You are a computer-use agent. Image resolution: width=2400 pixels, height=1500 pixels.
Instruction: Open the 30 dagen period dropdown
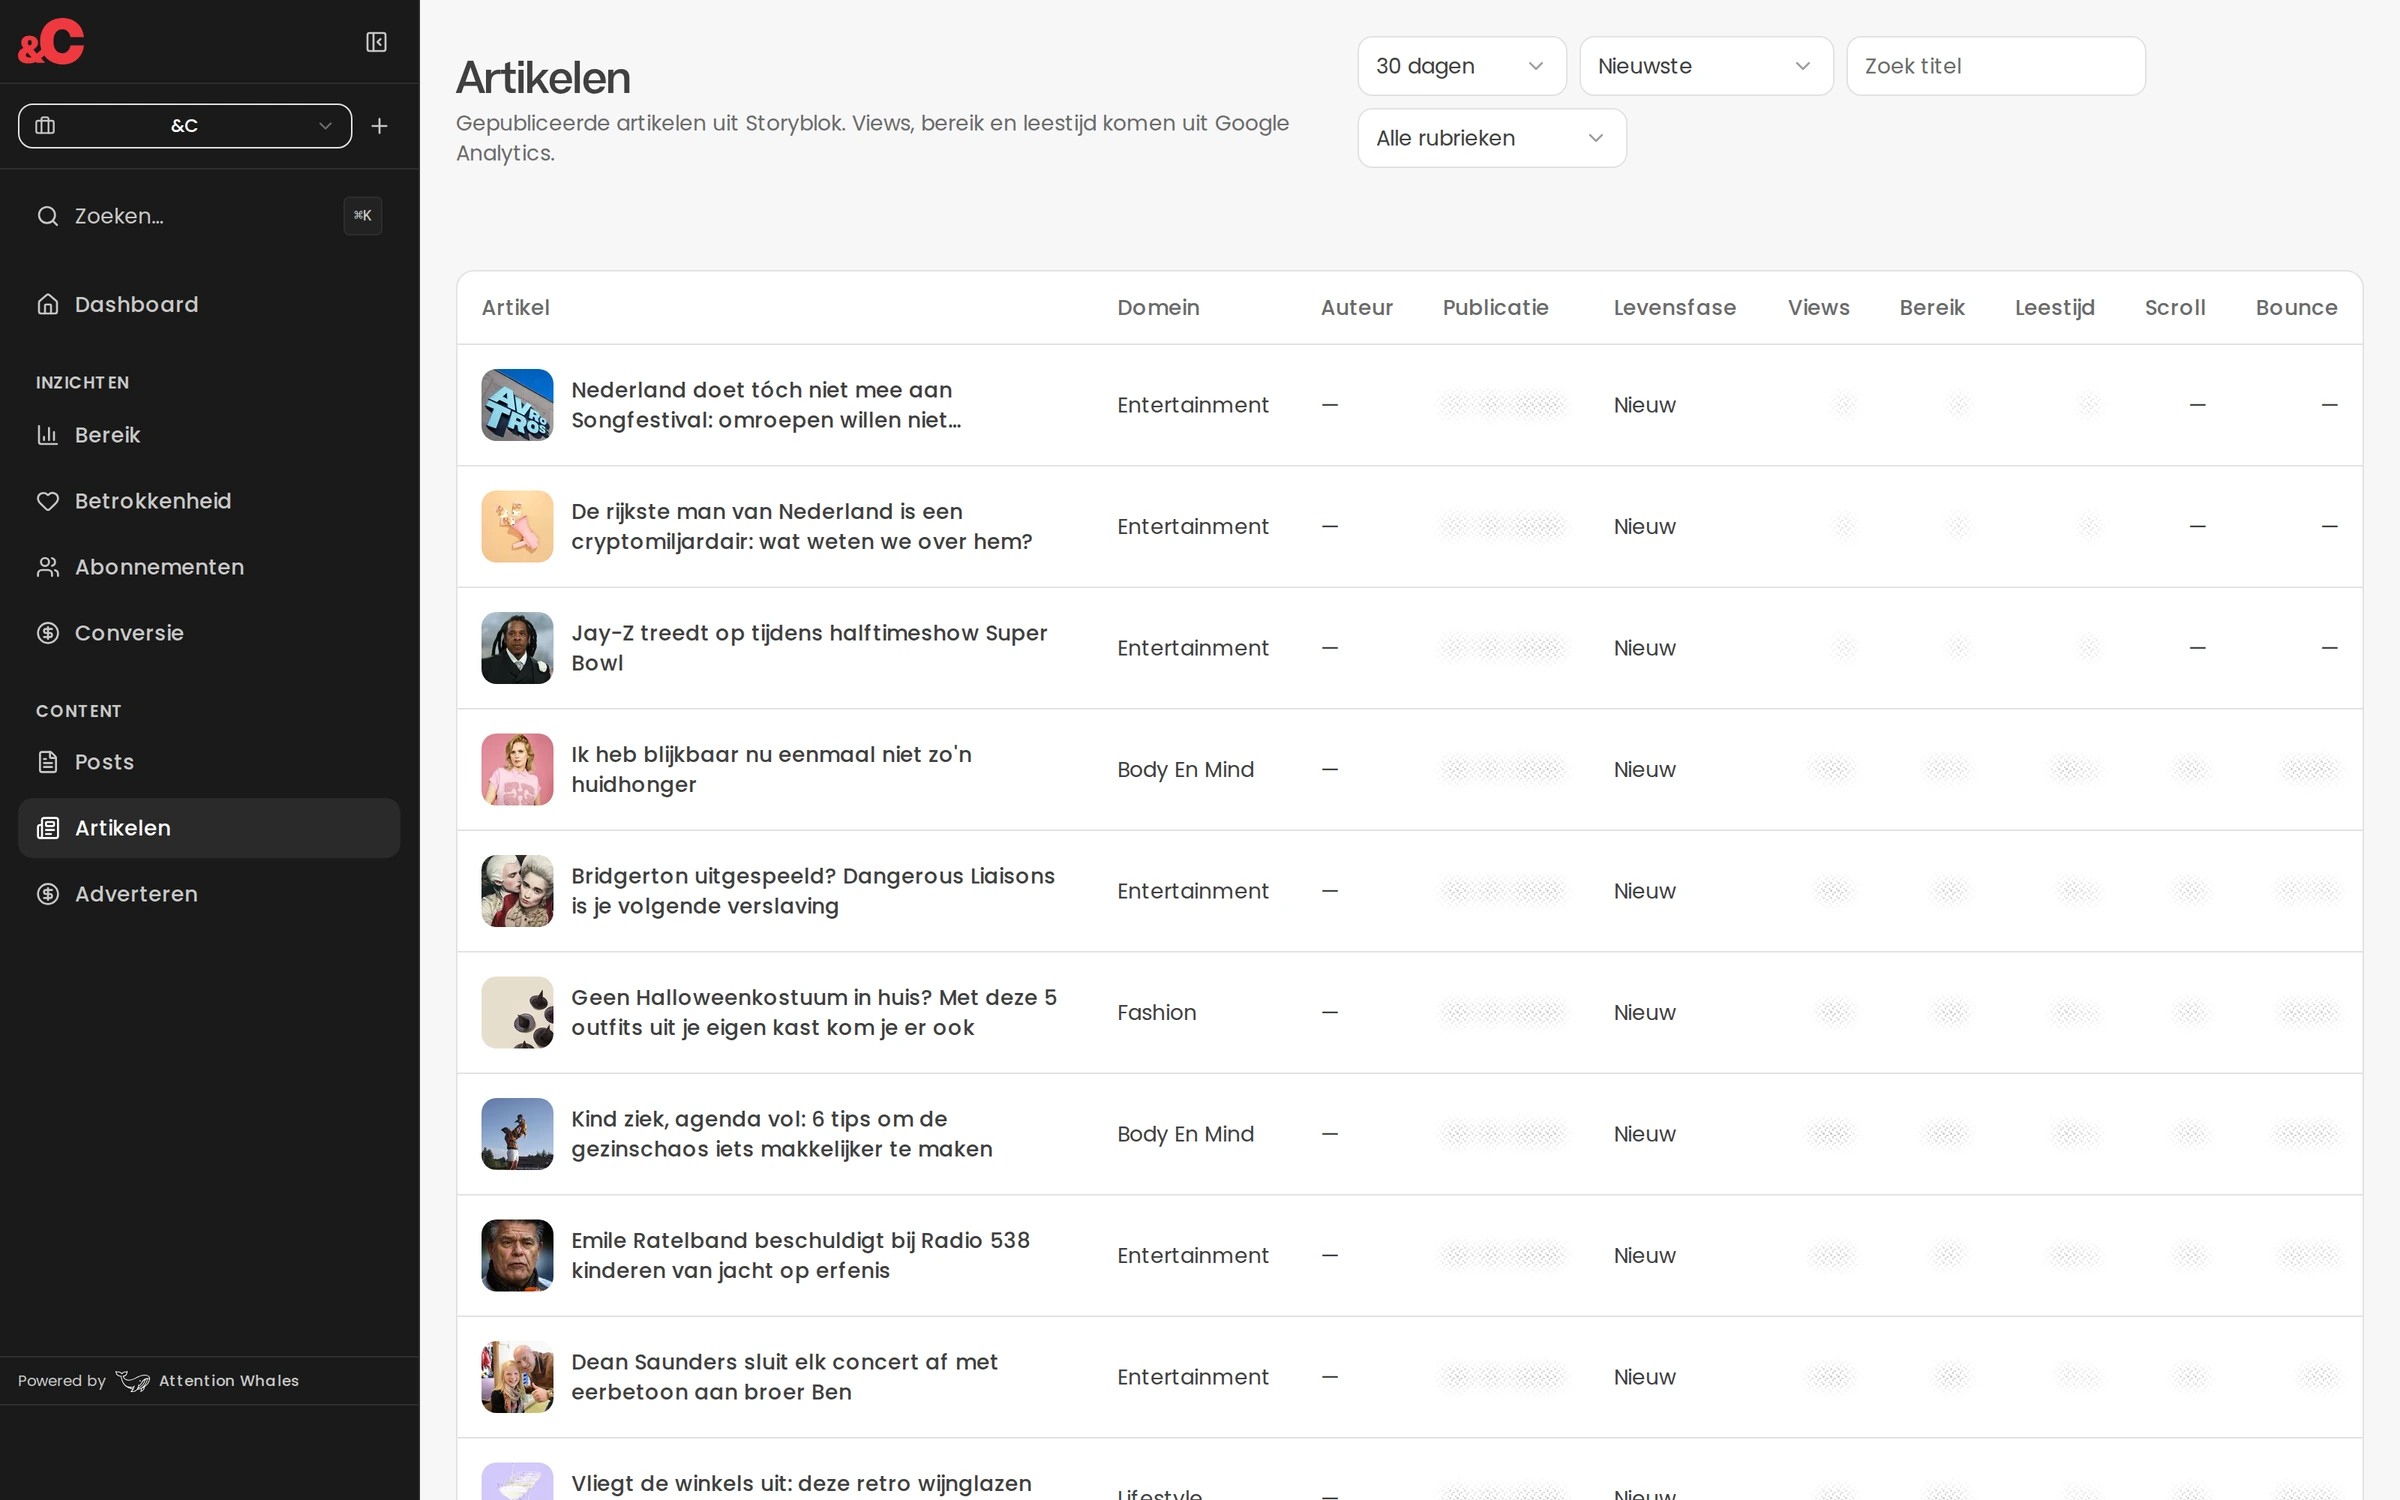click(1461, 66)
